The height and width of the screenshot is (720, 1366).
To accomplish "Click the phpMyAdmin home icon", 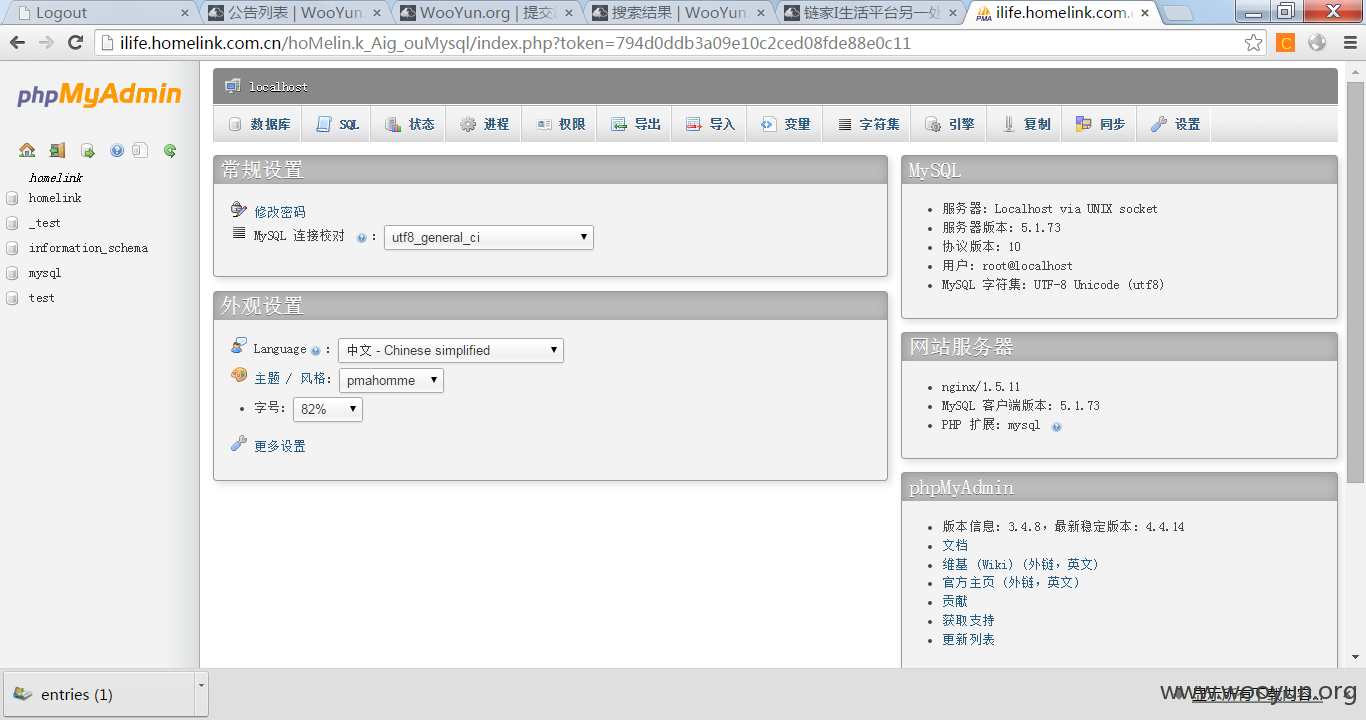I will pos(27,151).
